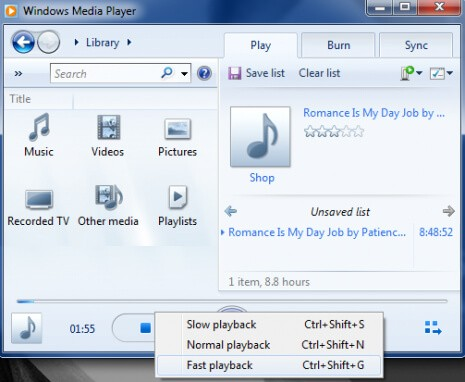Click the Help question mark icon
465x382 pixels.
[204, 73]
